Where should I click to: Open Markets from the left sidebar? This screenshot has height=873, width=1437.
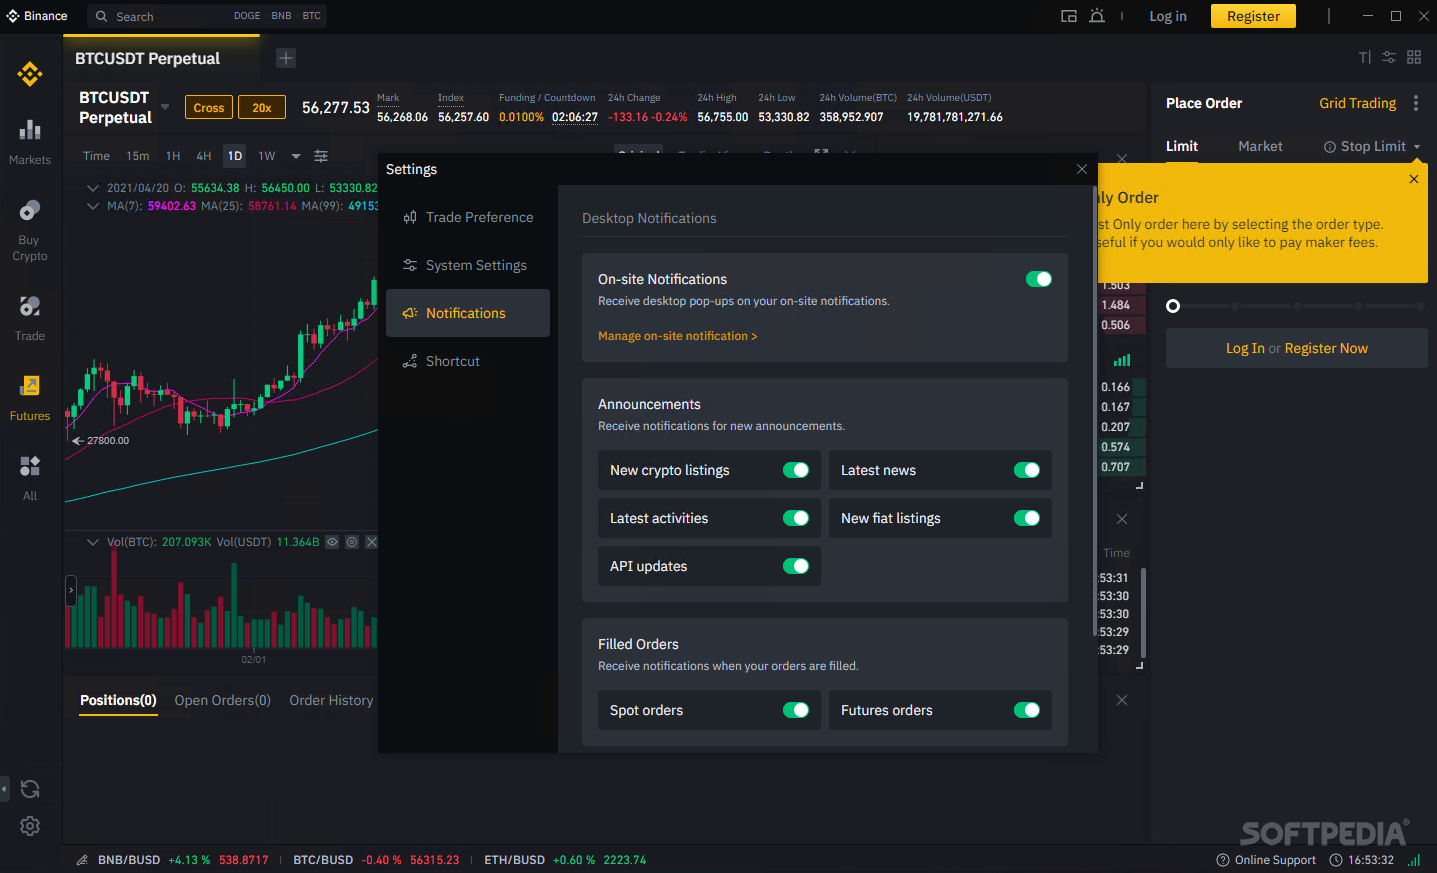[30, 142]
